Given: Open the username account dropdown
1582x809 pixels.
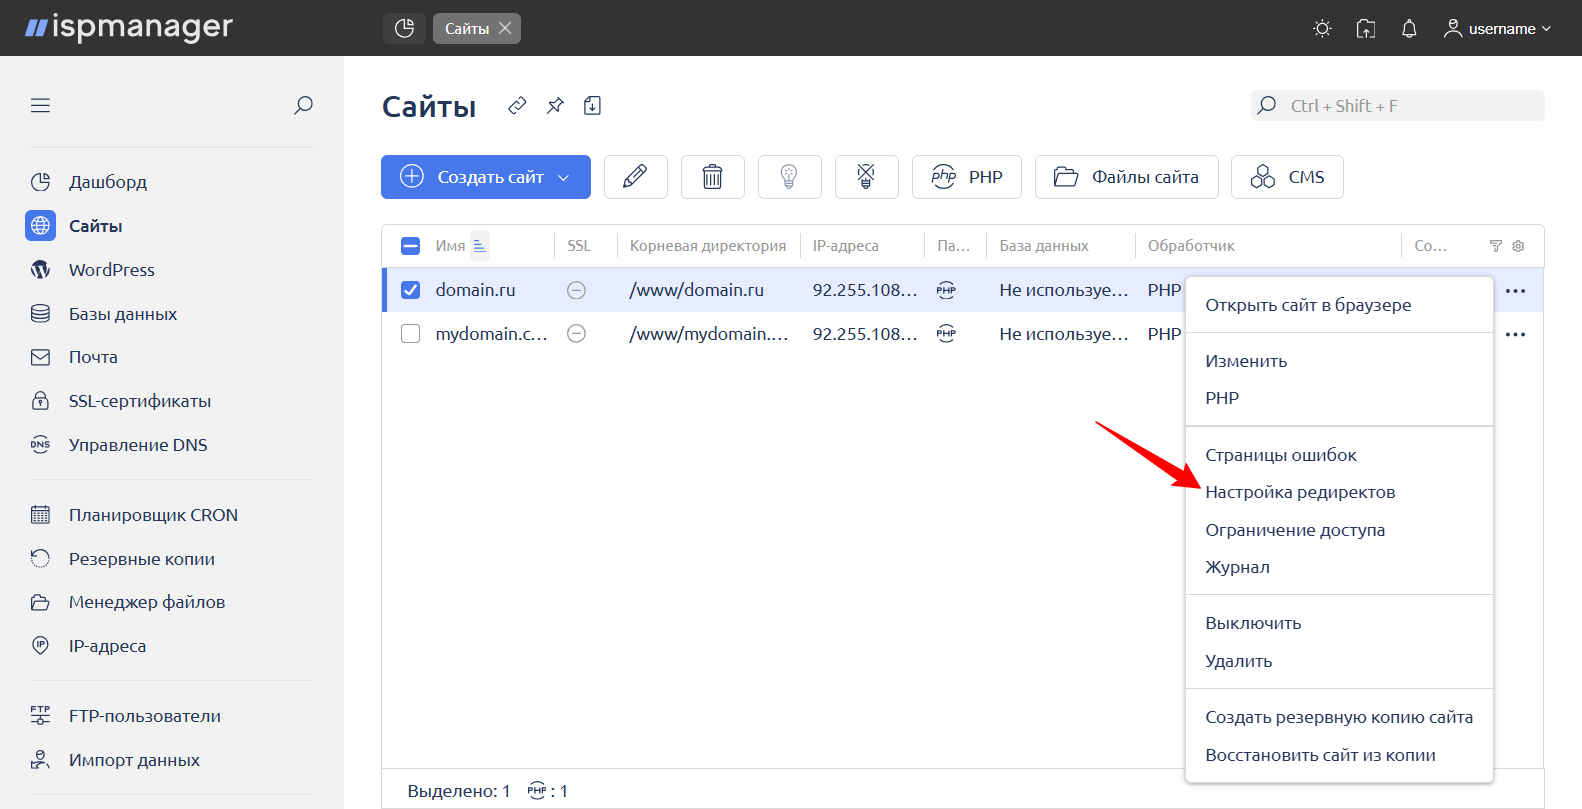Looking at the screenshot, I should [1497, 29].
